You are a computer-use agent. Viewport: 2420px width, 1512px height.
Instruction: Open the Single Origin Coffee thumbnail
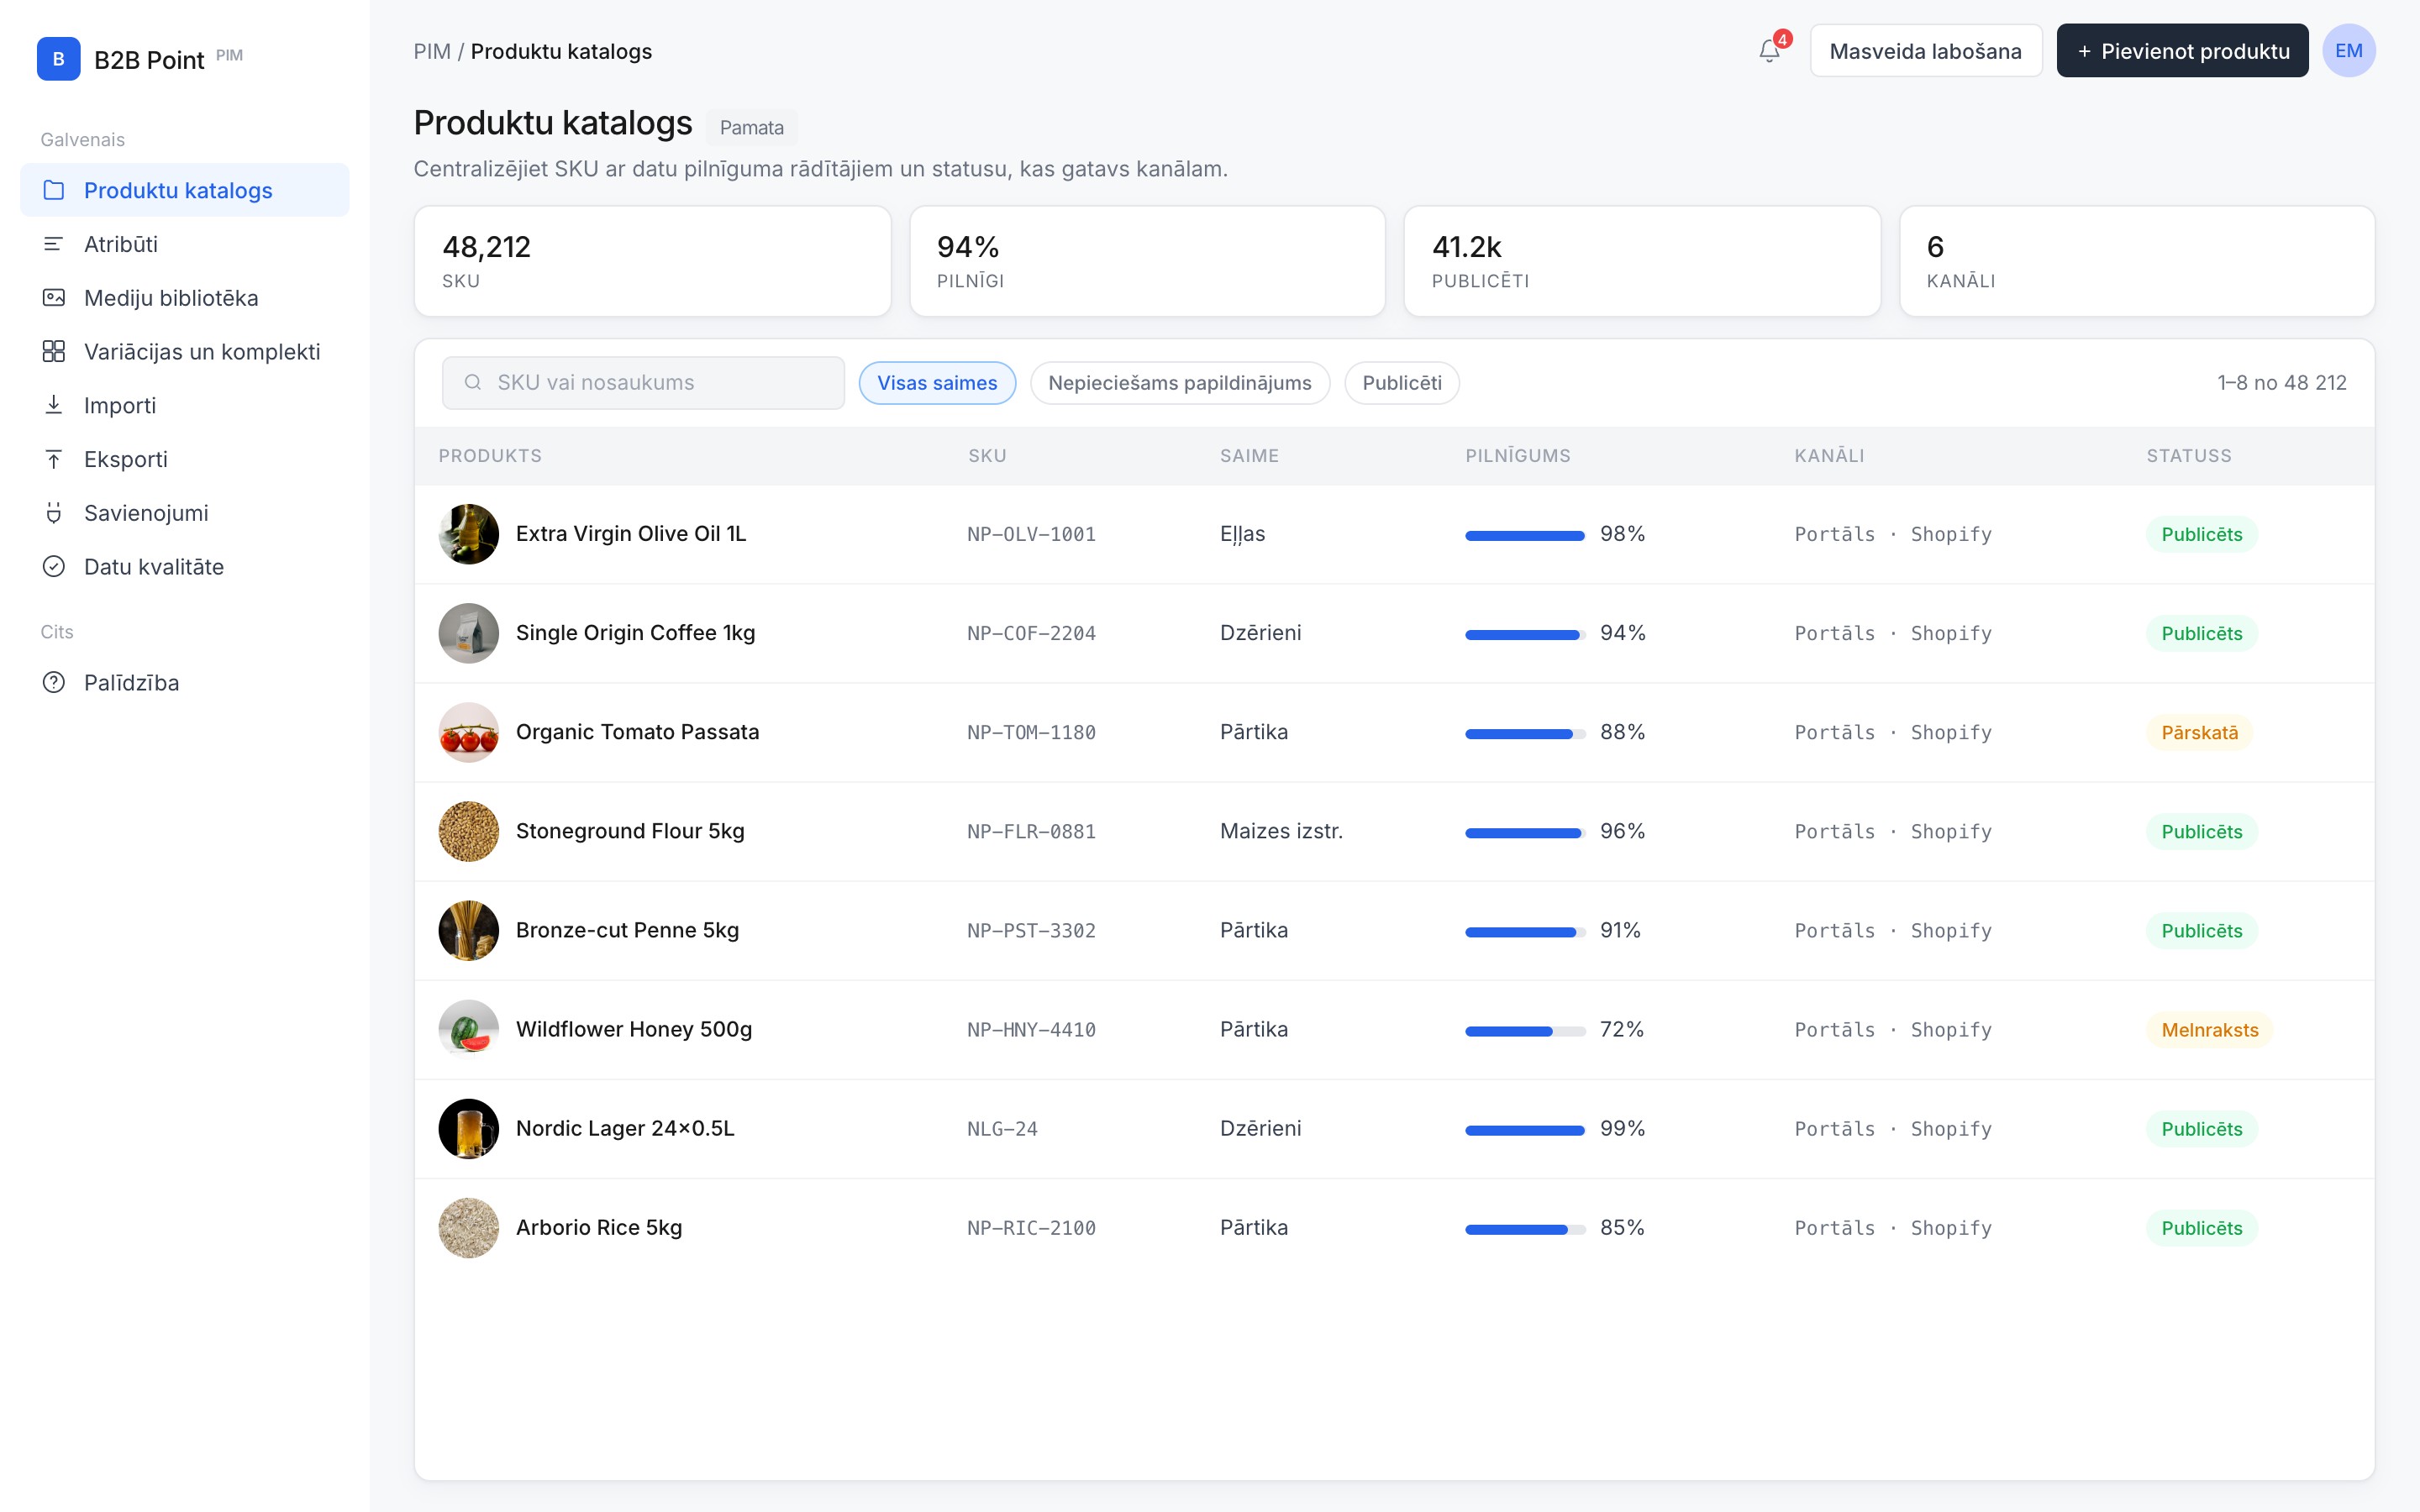468,633
